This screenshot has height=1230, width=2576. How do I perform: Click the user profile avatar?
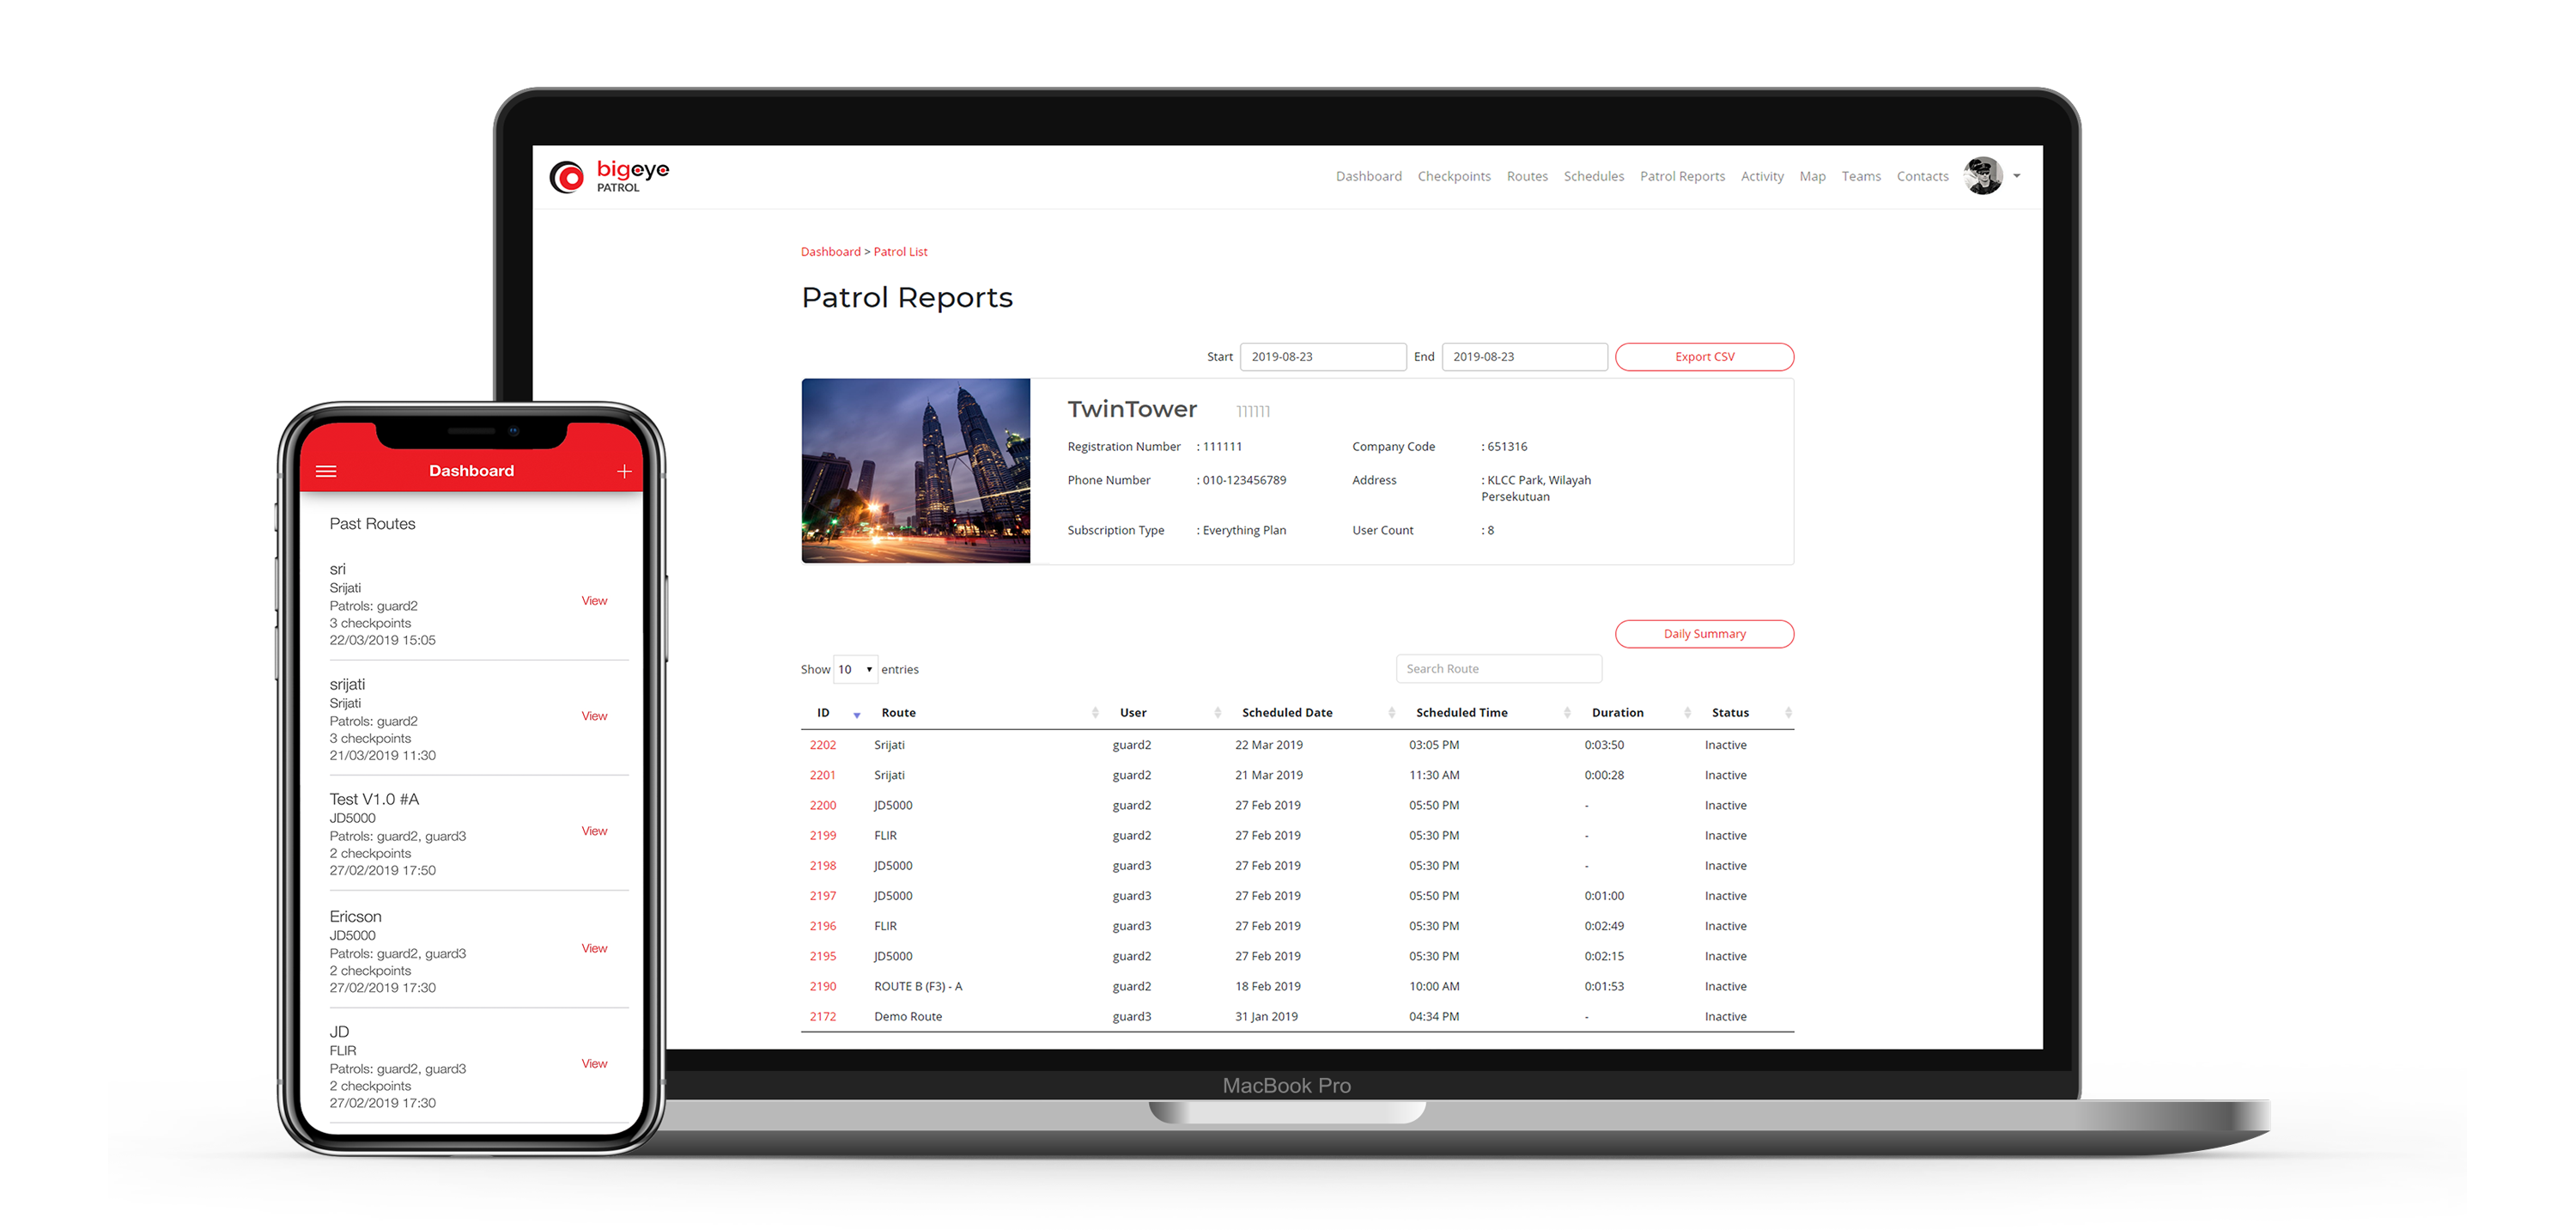1982,176
